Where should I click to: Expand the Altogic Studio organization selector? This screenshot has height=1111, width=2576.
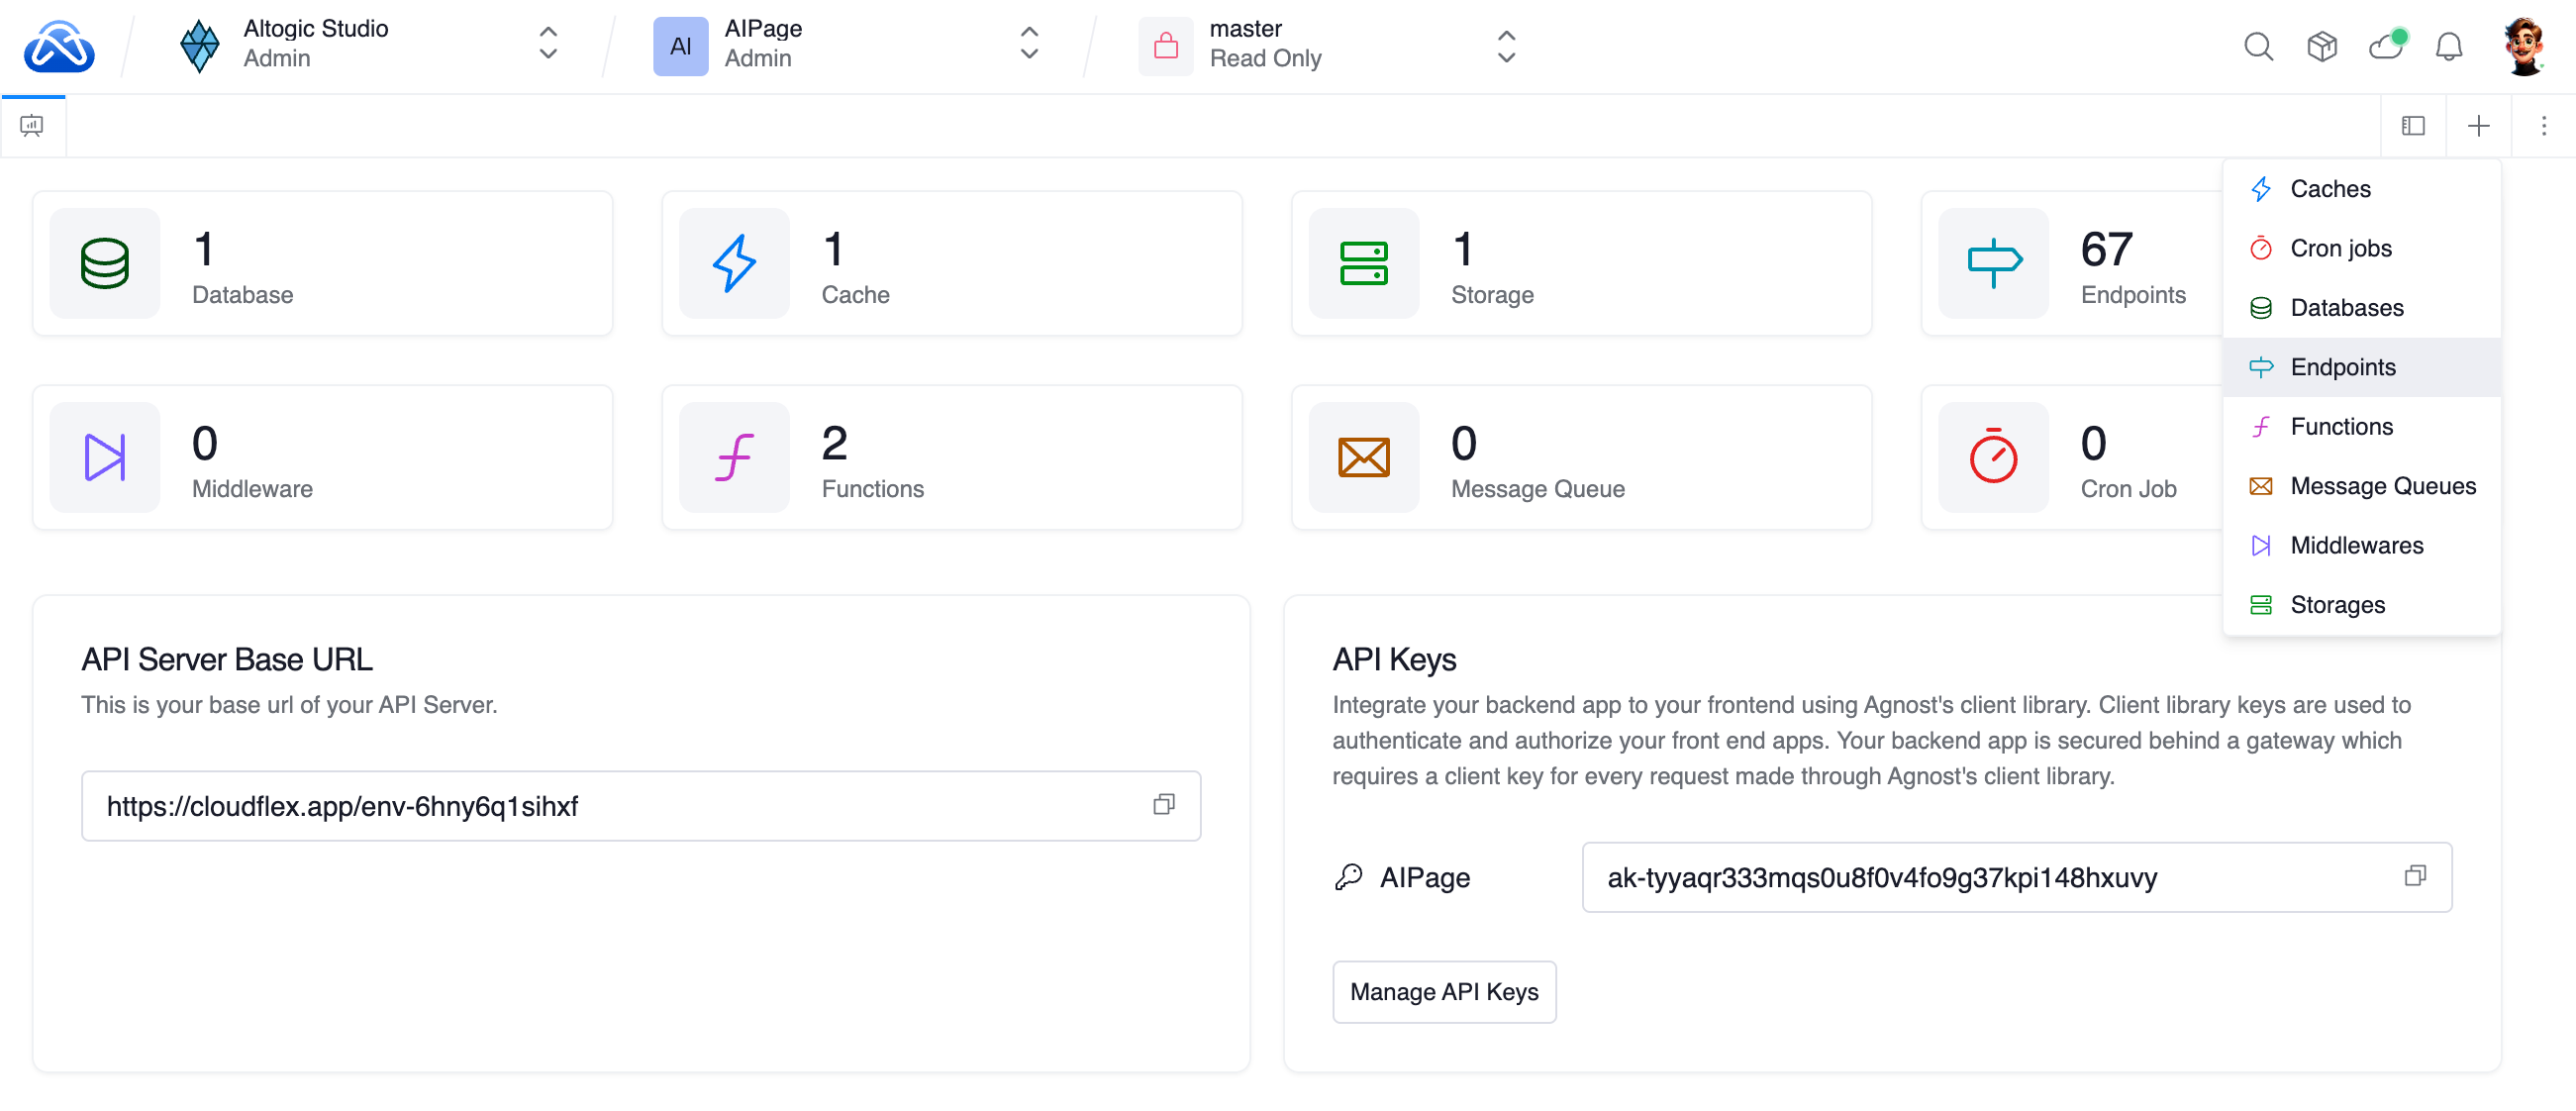(547, 44)
